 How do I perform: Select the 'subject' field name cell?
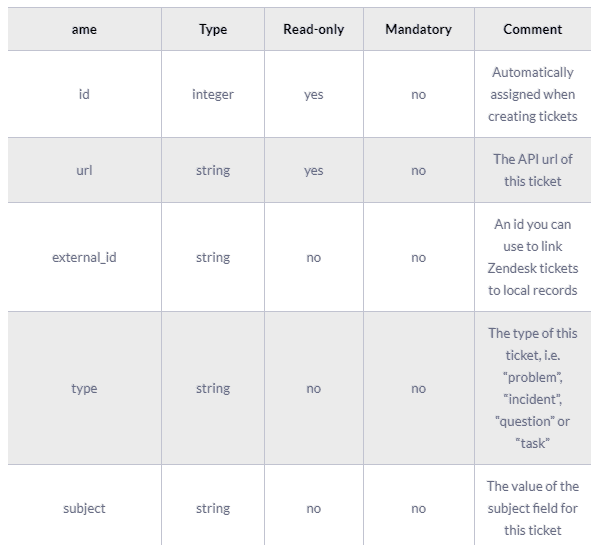pyautogui.click(x=84, y=508)
